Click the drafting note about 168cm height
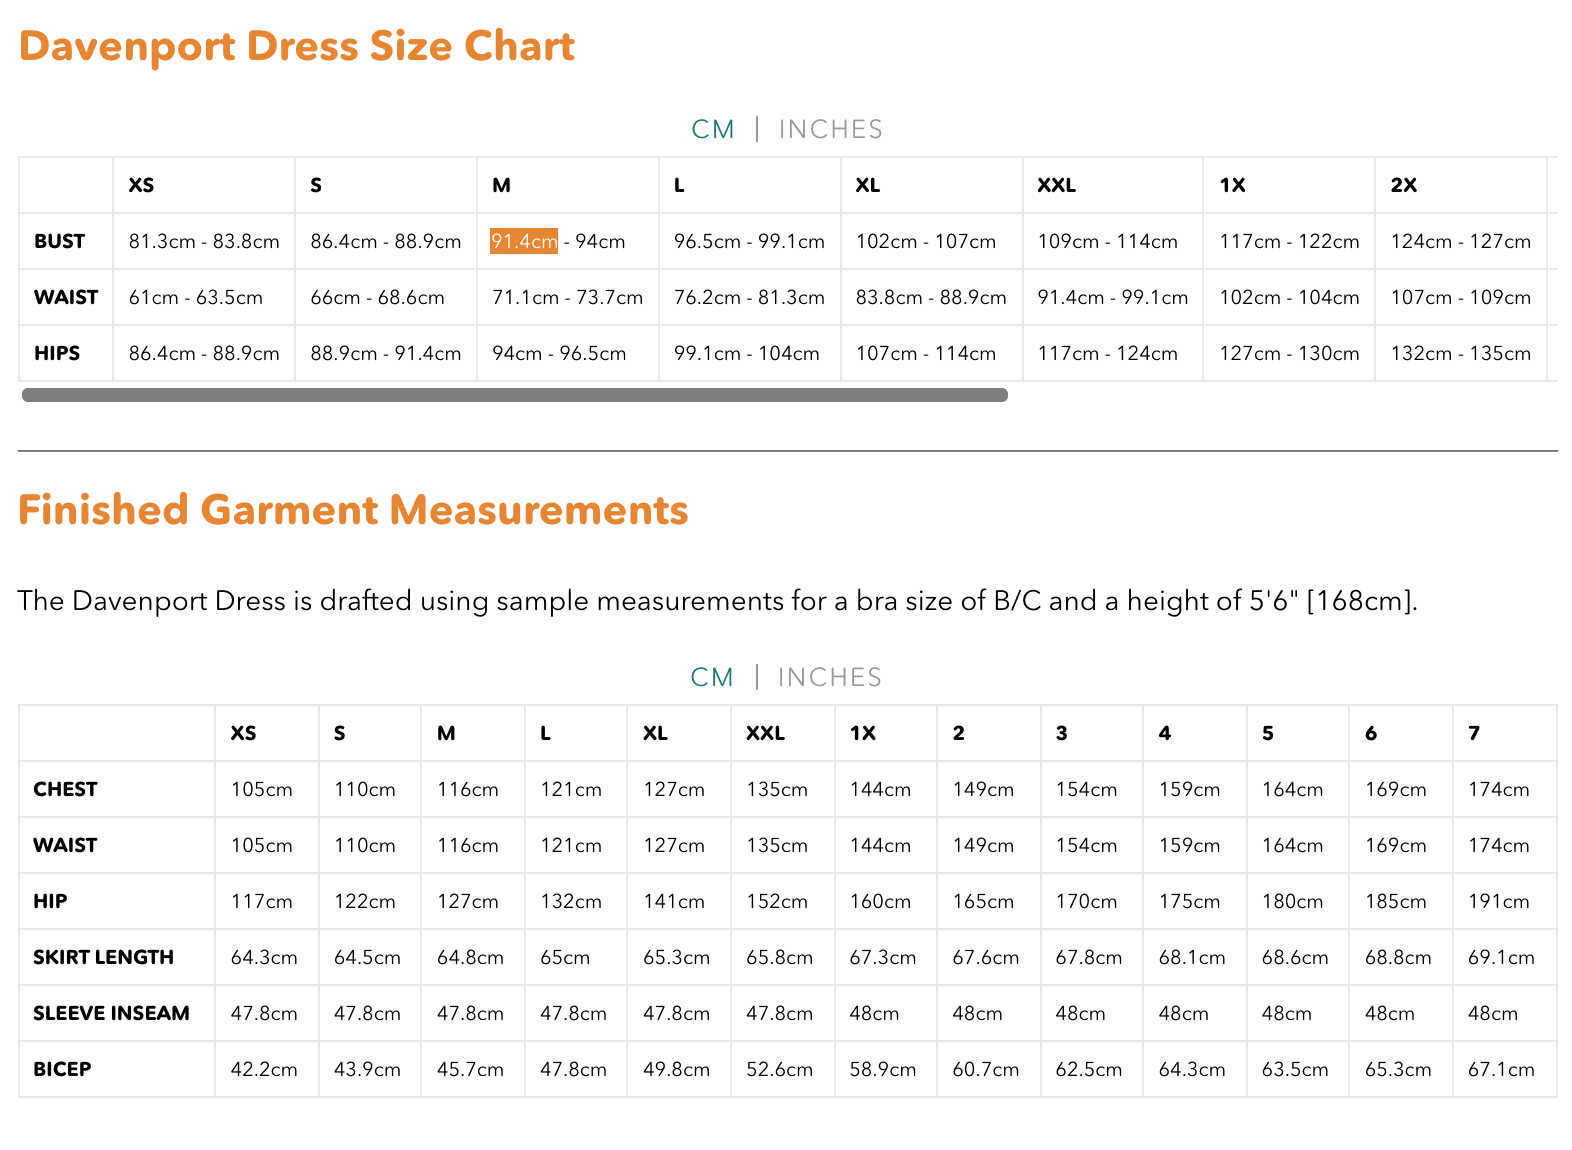Screen dimensions: 1572x1150 pyautogui.click(x=718, y=600)
